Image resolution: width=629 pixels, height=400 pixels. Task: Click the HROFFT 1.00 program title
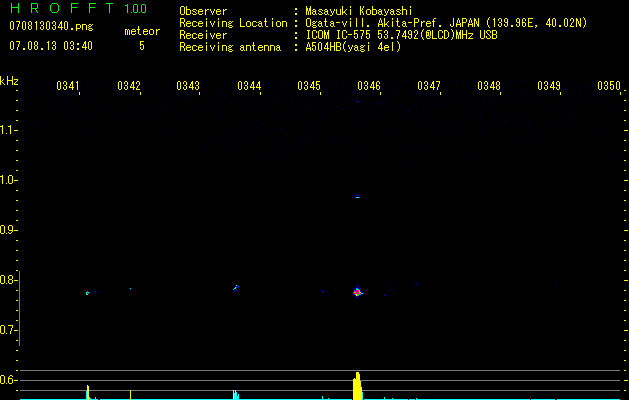(78, 8)
